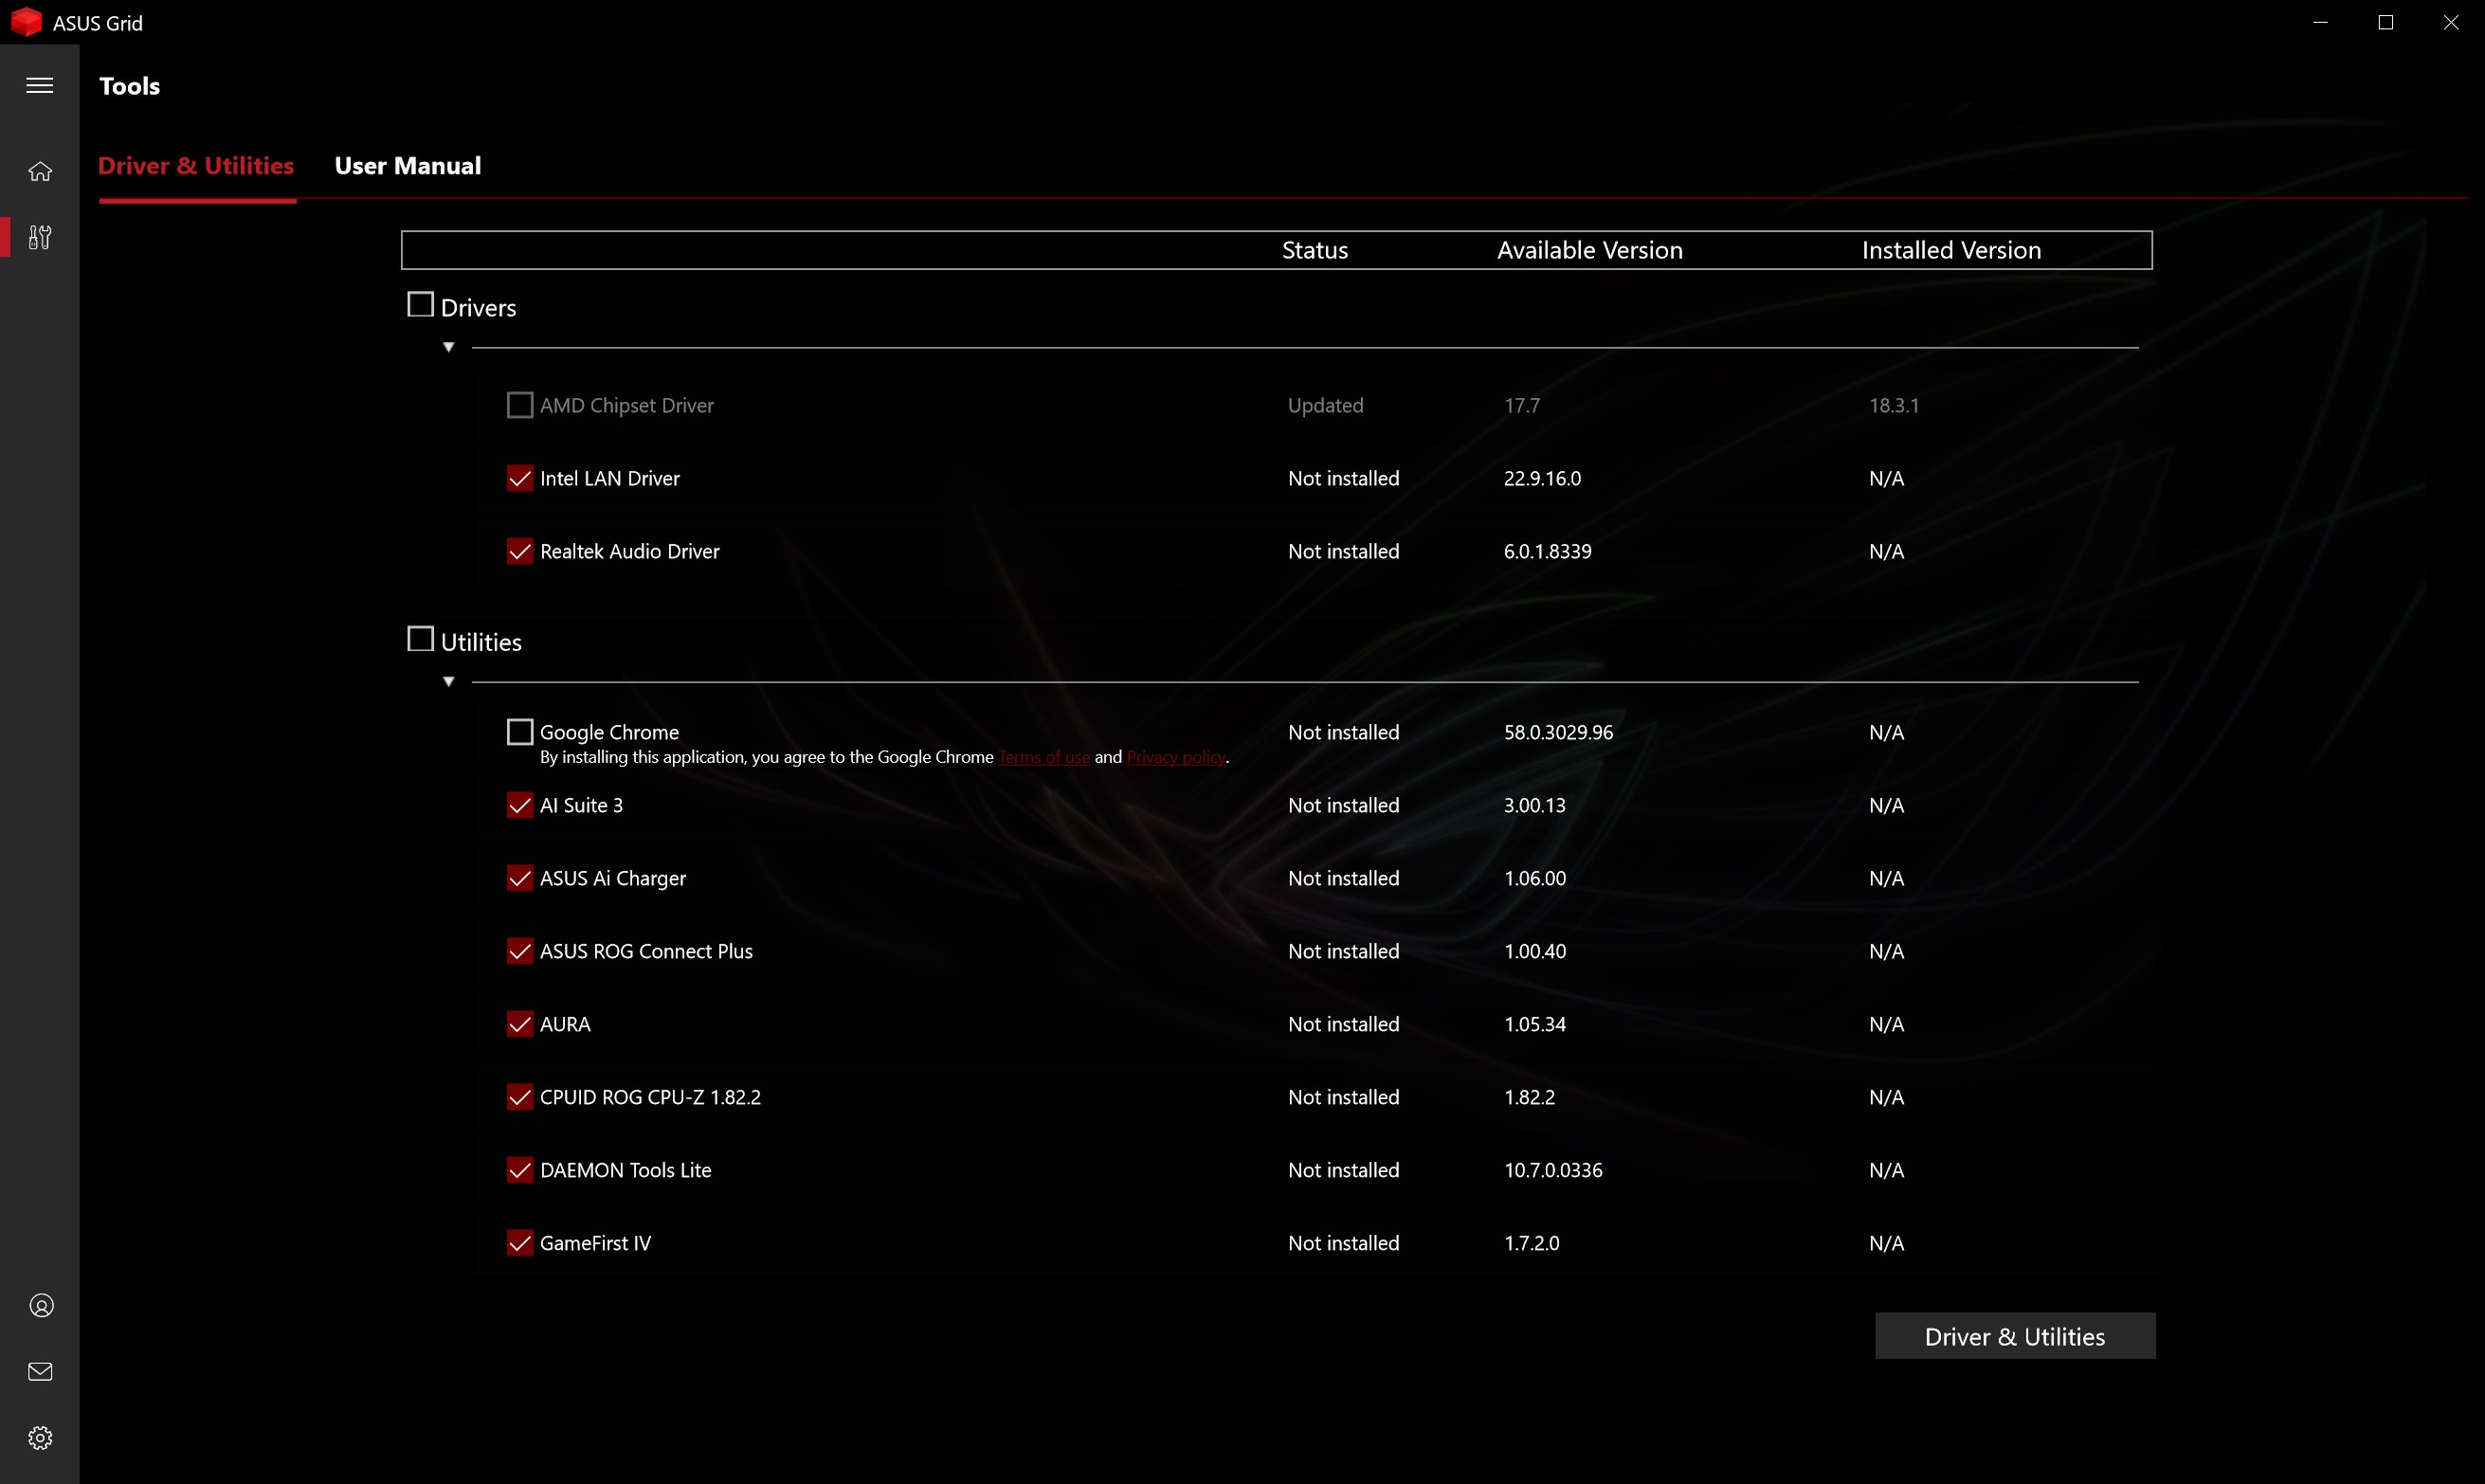Click the ASUS Grid logo icon
2485x1484 pixels.
[x=26, y=22]
